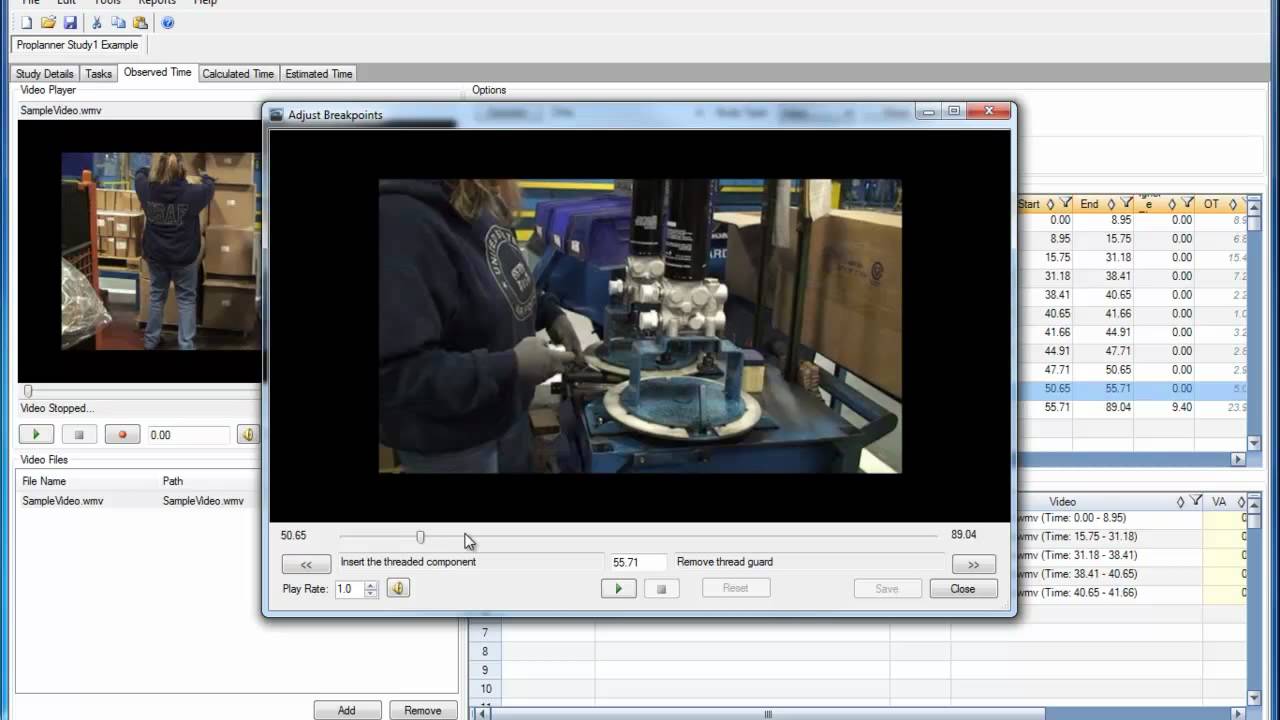Increase Play Rate with the up arrow
Viewport: 1280px width, 720px height.
371,584
